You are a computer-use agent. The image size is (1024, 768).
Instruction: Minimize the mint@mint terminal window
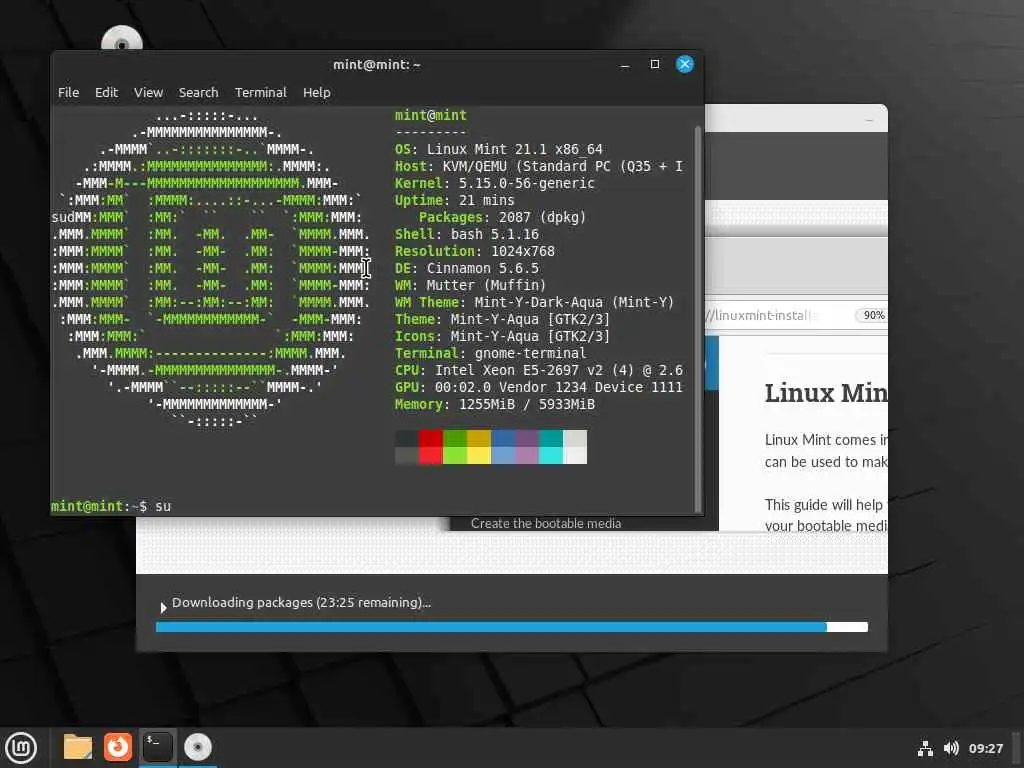pos(625,65)
